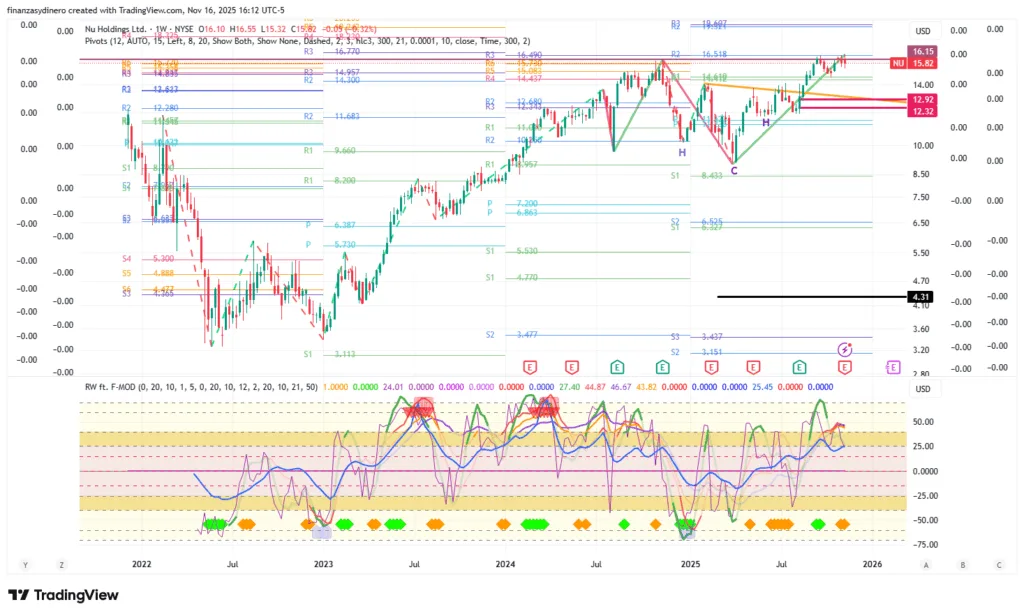Screen dimensions: 1024x616
Task: Click the TradingView logo at bottom left
Action: pos(63,596)
